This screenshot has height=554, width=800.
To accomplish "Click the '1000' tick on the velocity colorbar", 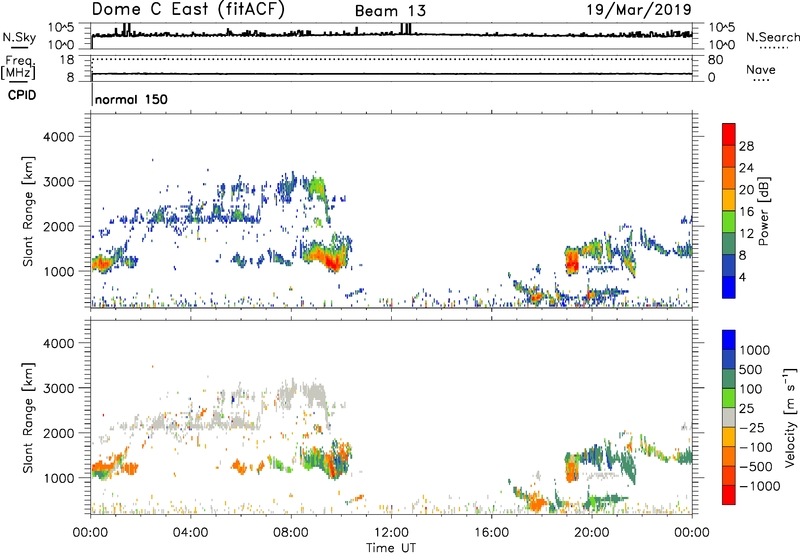I will point(755,350).
